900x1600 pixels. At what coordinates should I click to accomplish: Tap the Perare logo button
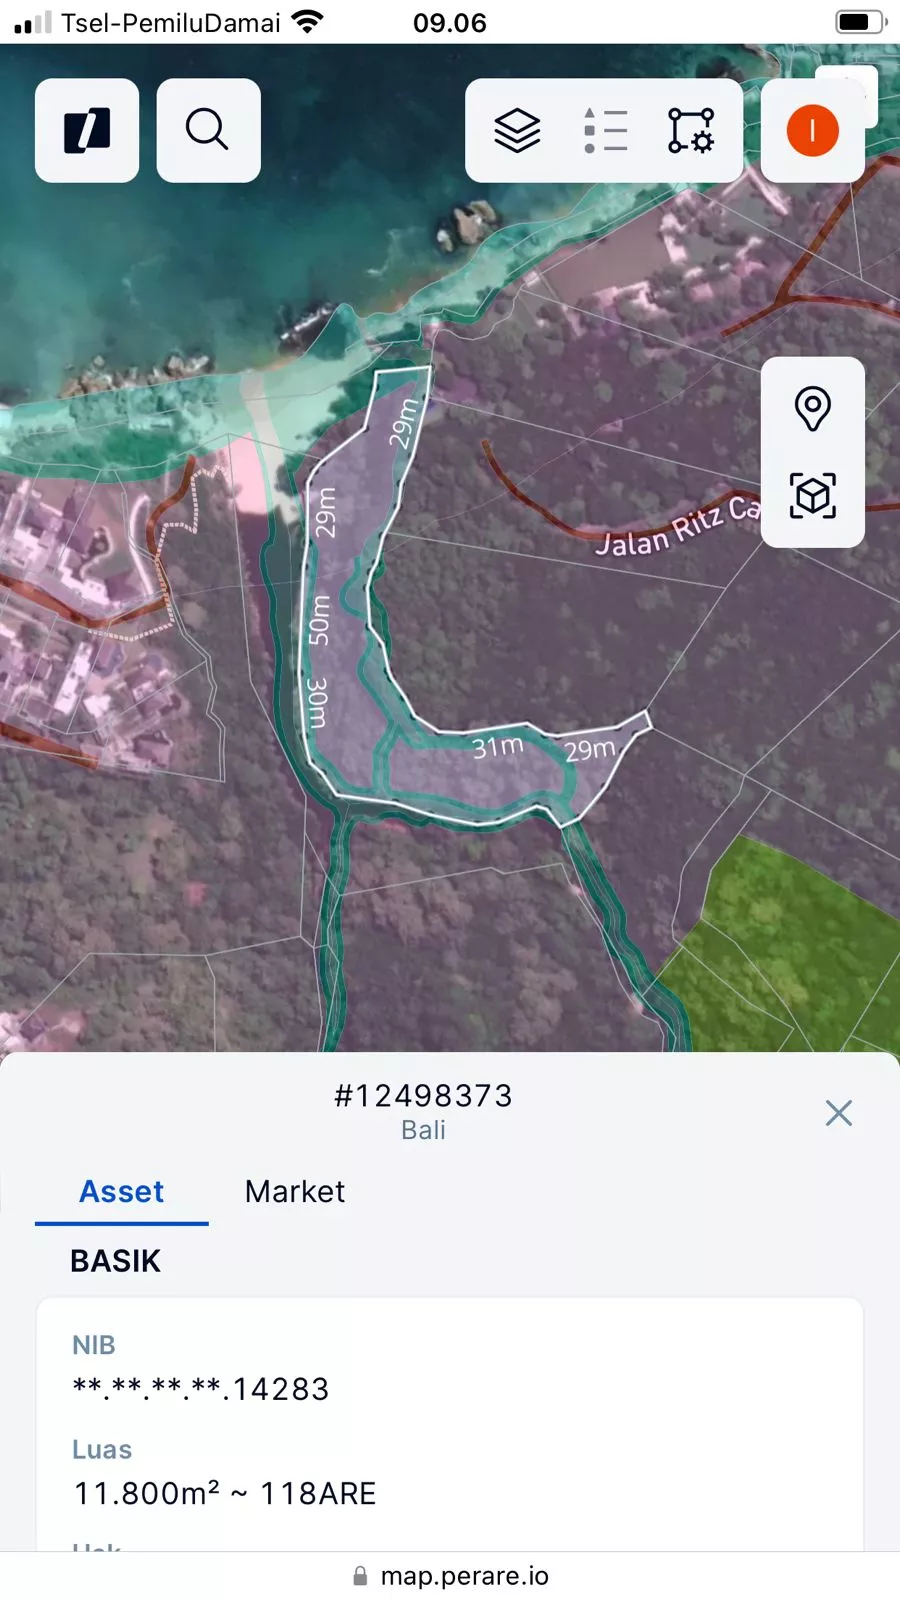tap(87, 131)
